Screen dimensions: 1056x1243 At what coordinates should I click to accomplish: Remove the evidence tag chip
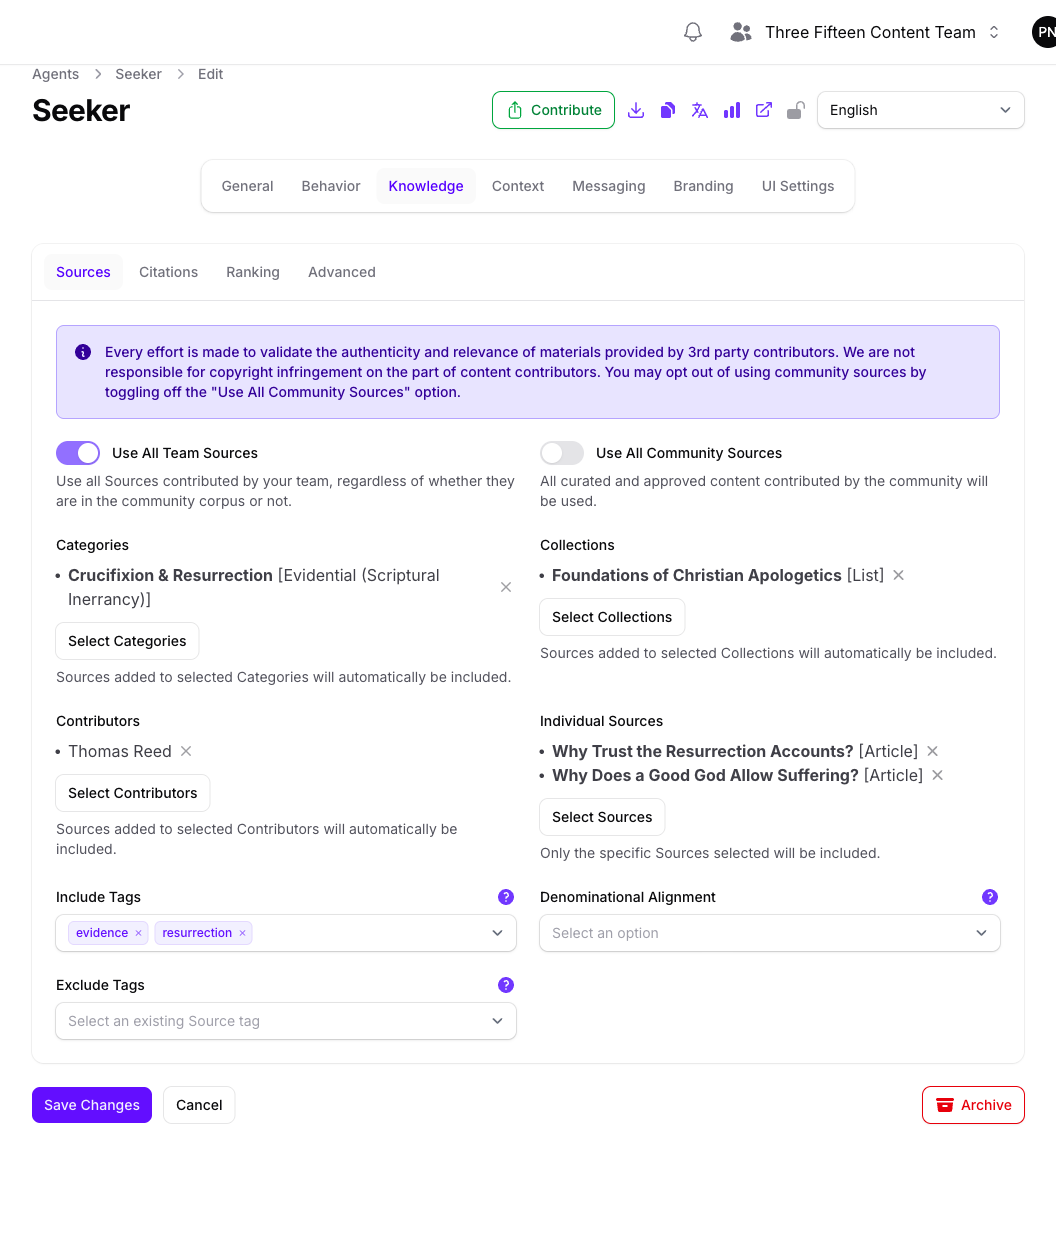point(138,933)
